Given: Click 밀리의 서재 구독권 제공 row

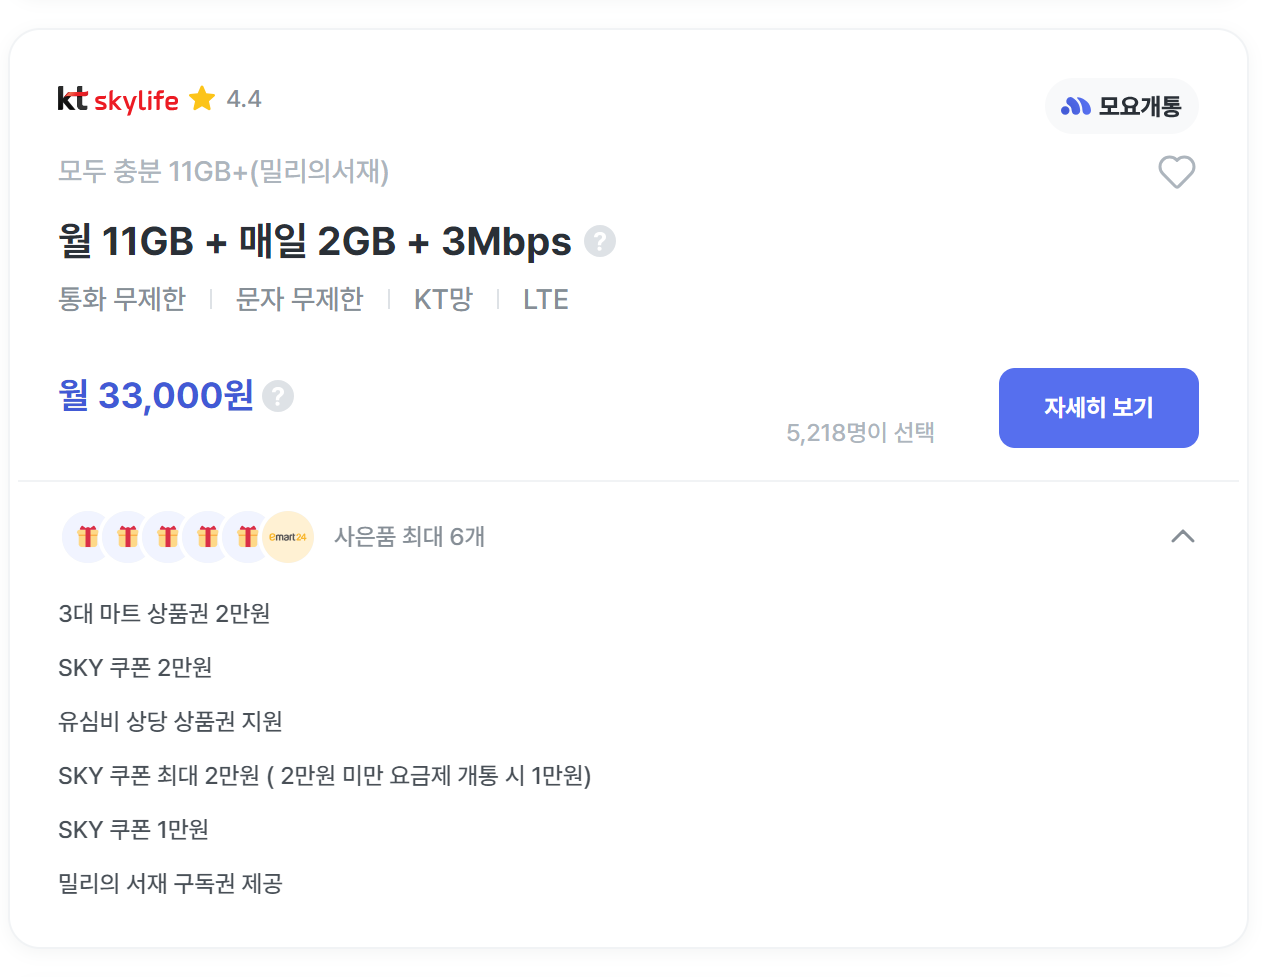Looking at the screenshot, I should [x=171, y=883].
